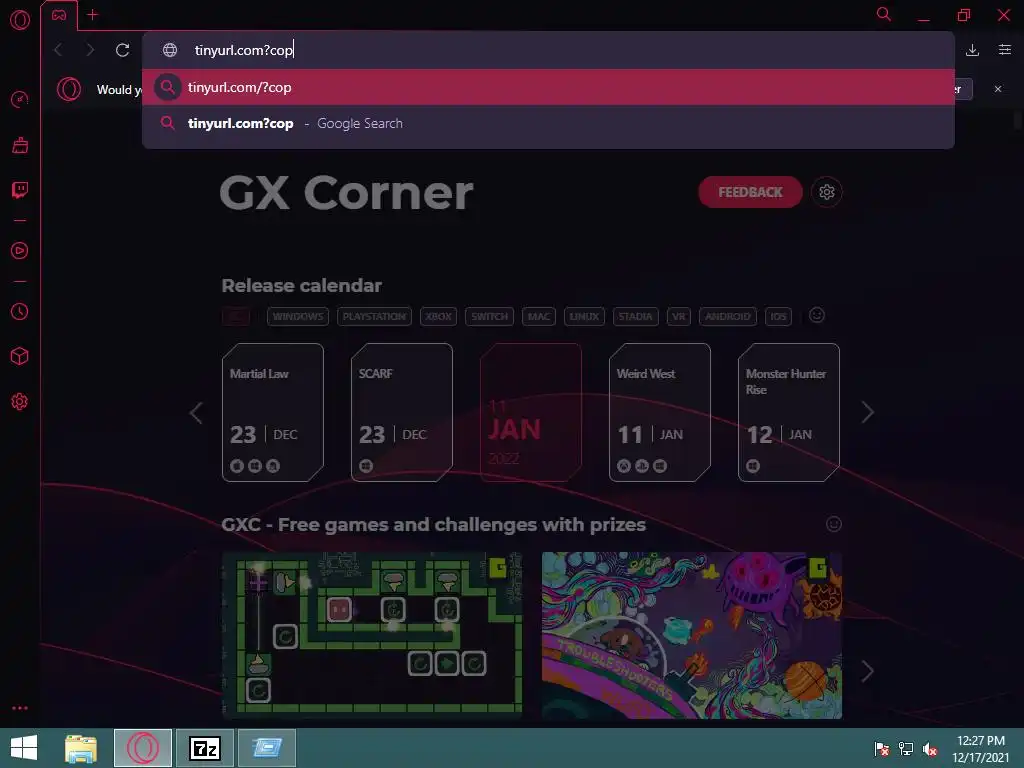1024x768 pixels.
Task: Filter release calendar by STADIA
Action: coord(635,317)
